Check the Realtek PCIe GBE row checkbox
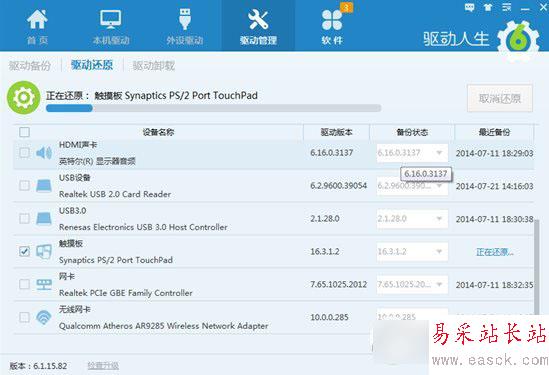 click(x=24, y=284)
